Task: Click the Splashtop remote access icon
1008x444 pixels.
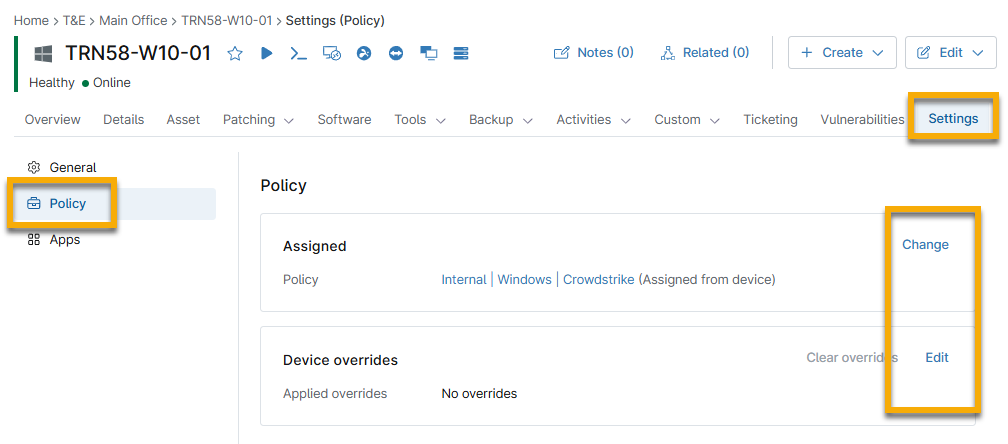Action: click(x=364, y=53)
